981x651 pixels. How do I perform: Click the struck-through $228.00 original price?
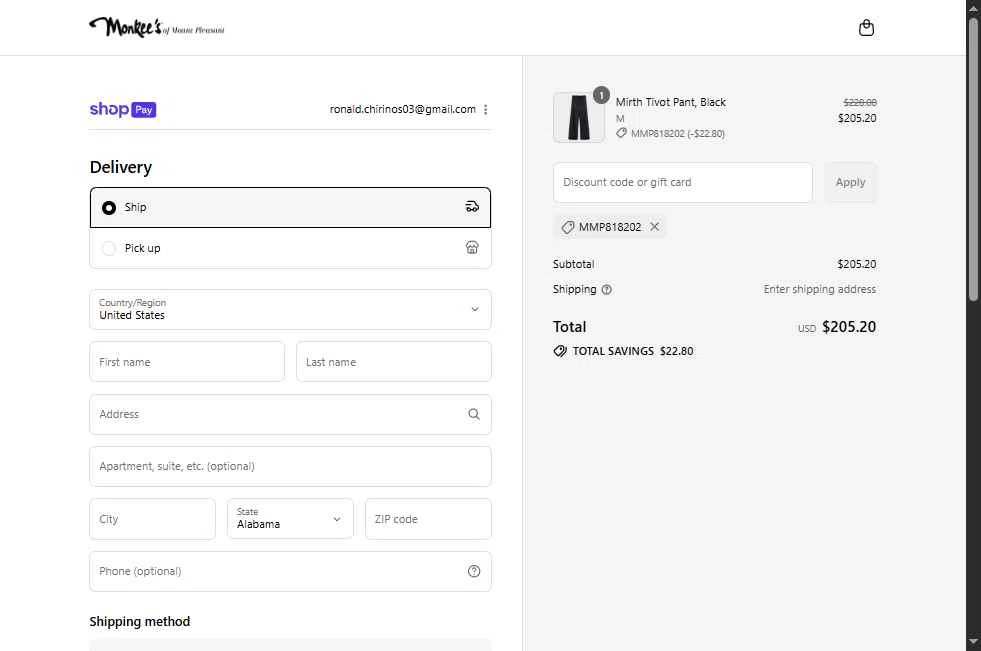point(860,103)
